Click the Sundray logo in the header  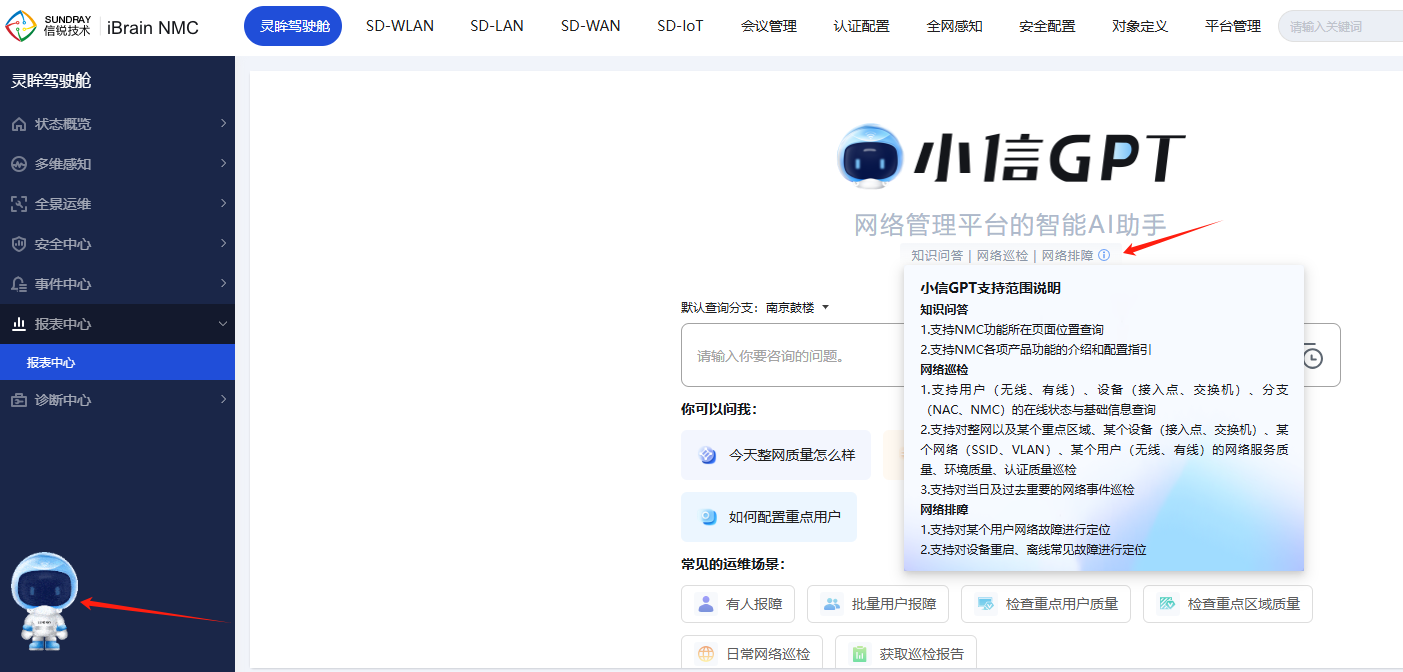pyautogui.click(x=49, y=26)
